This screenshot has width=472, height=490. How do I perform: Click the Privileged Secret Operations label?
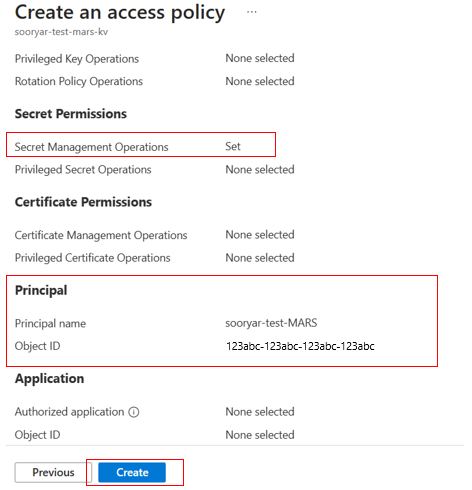pyautogui.click(x=83, y=170)
